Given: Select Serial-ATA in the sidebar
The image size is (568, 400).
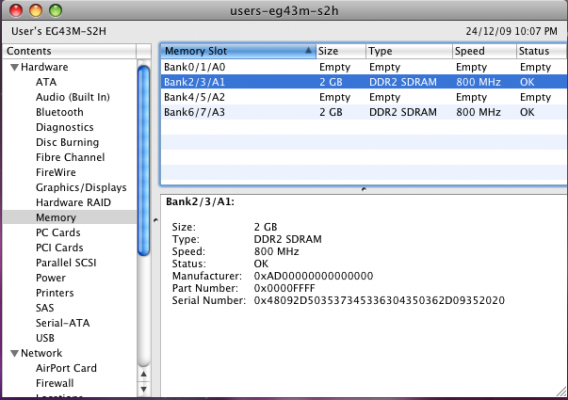Looking at the screenshot, I should 63,323.
